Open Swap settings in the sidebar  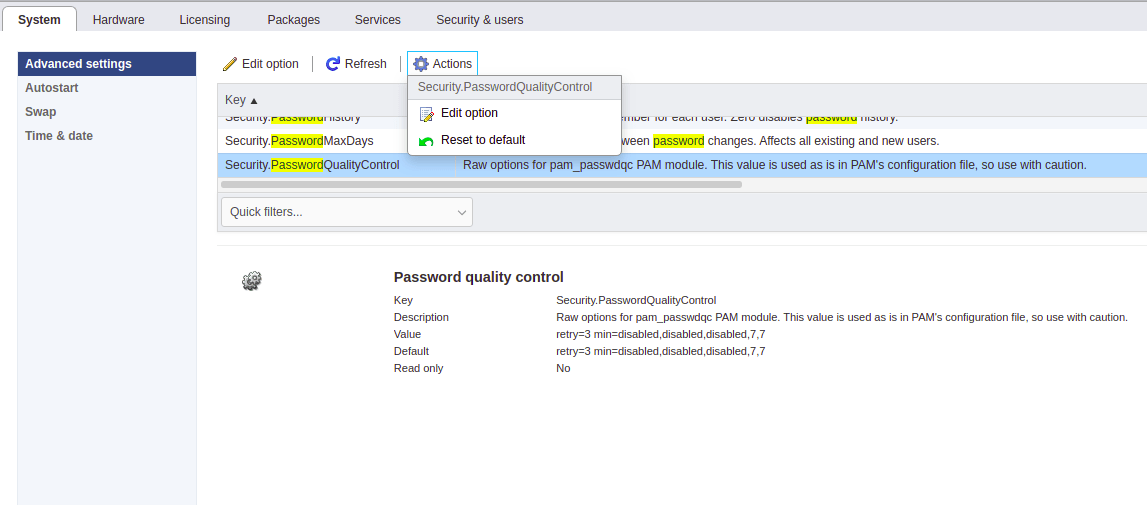coord(41,112)
